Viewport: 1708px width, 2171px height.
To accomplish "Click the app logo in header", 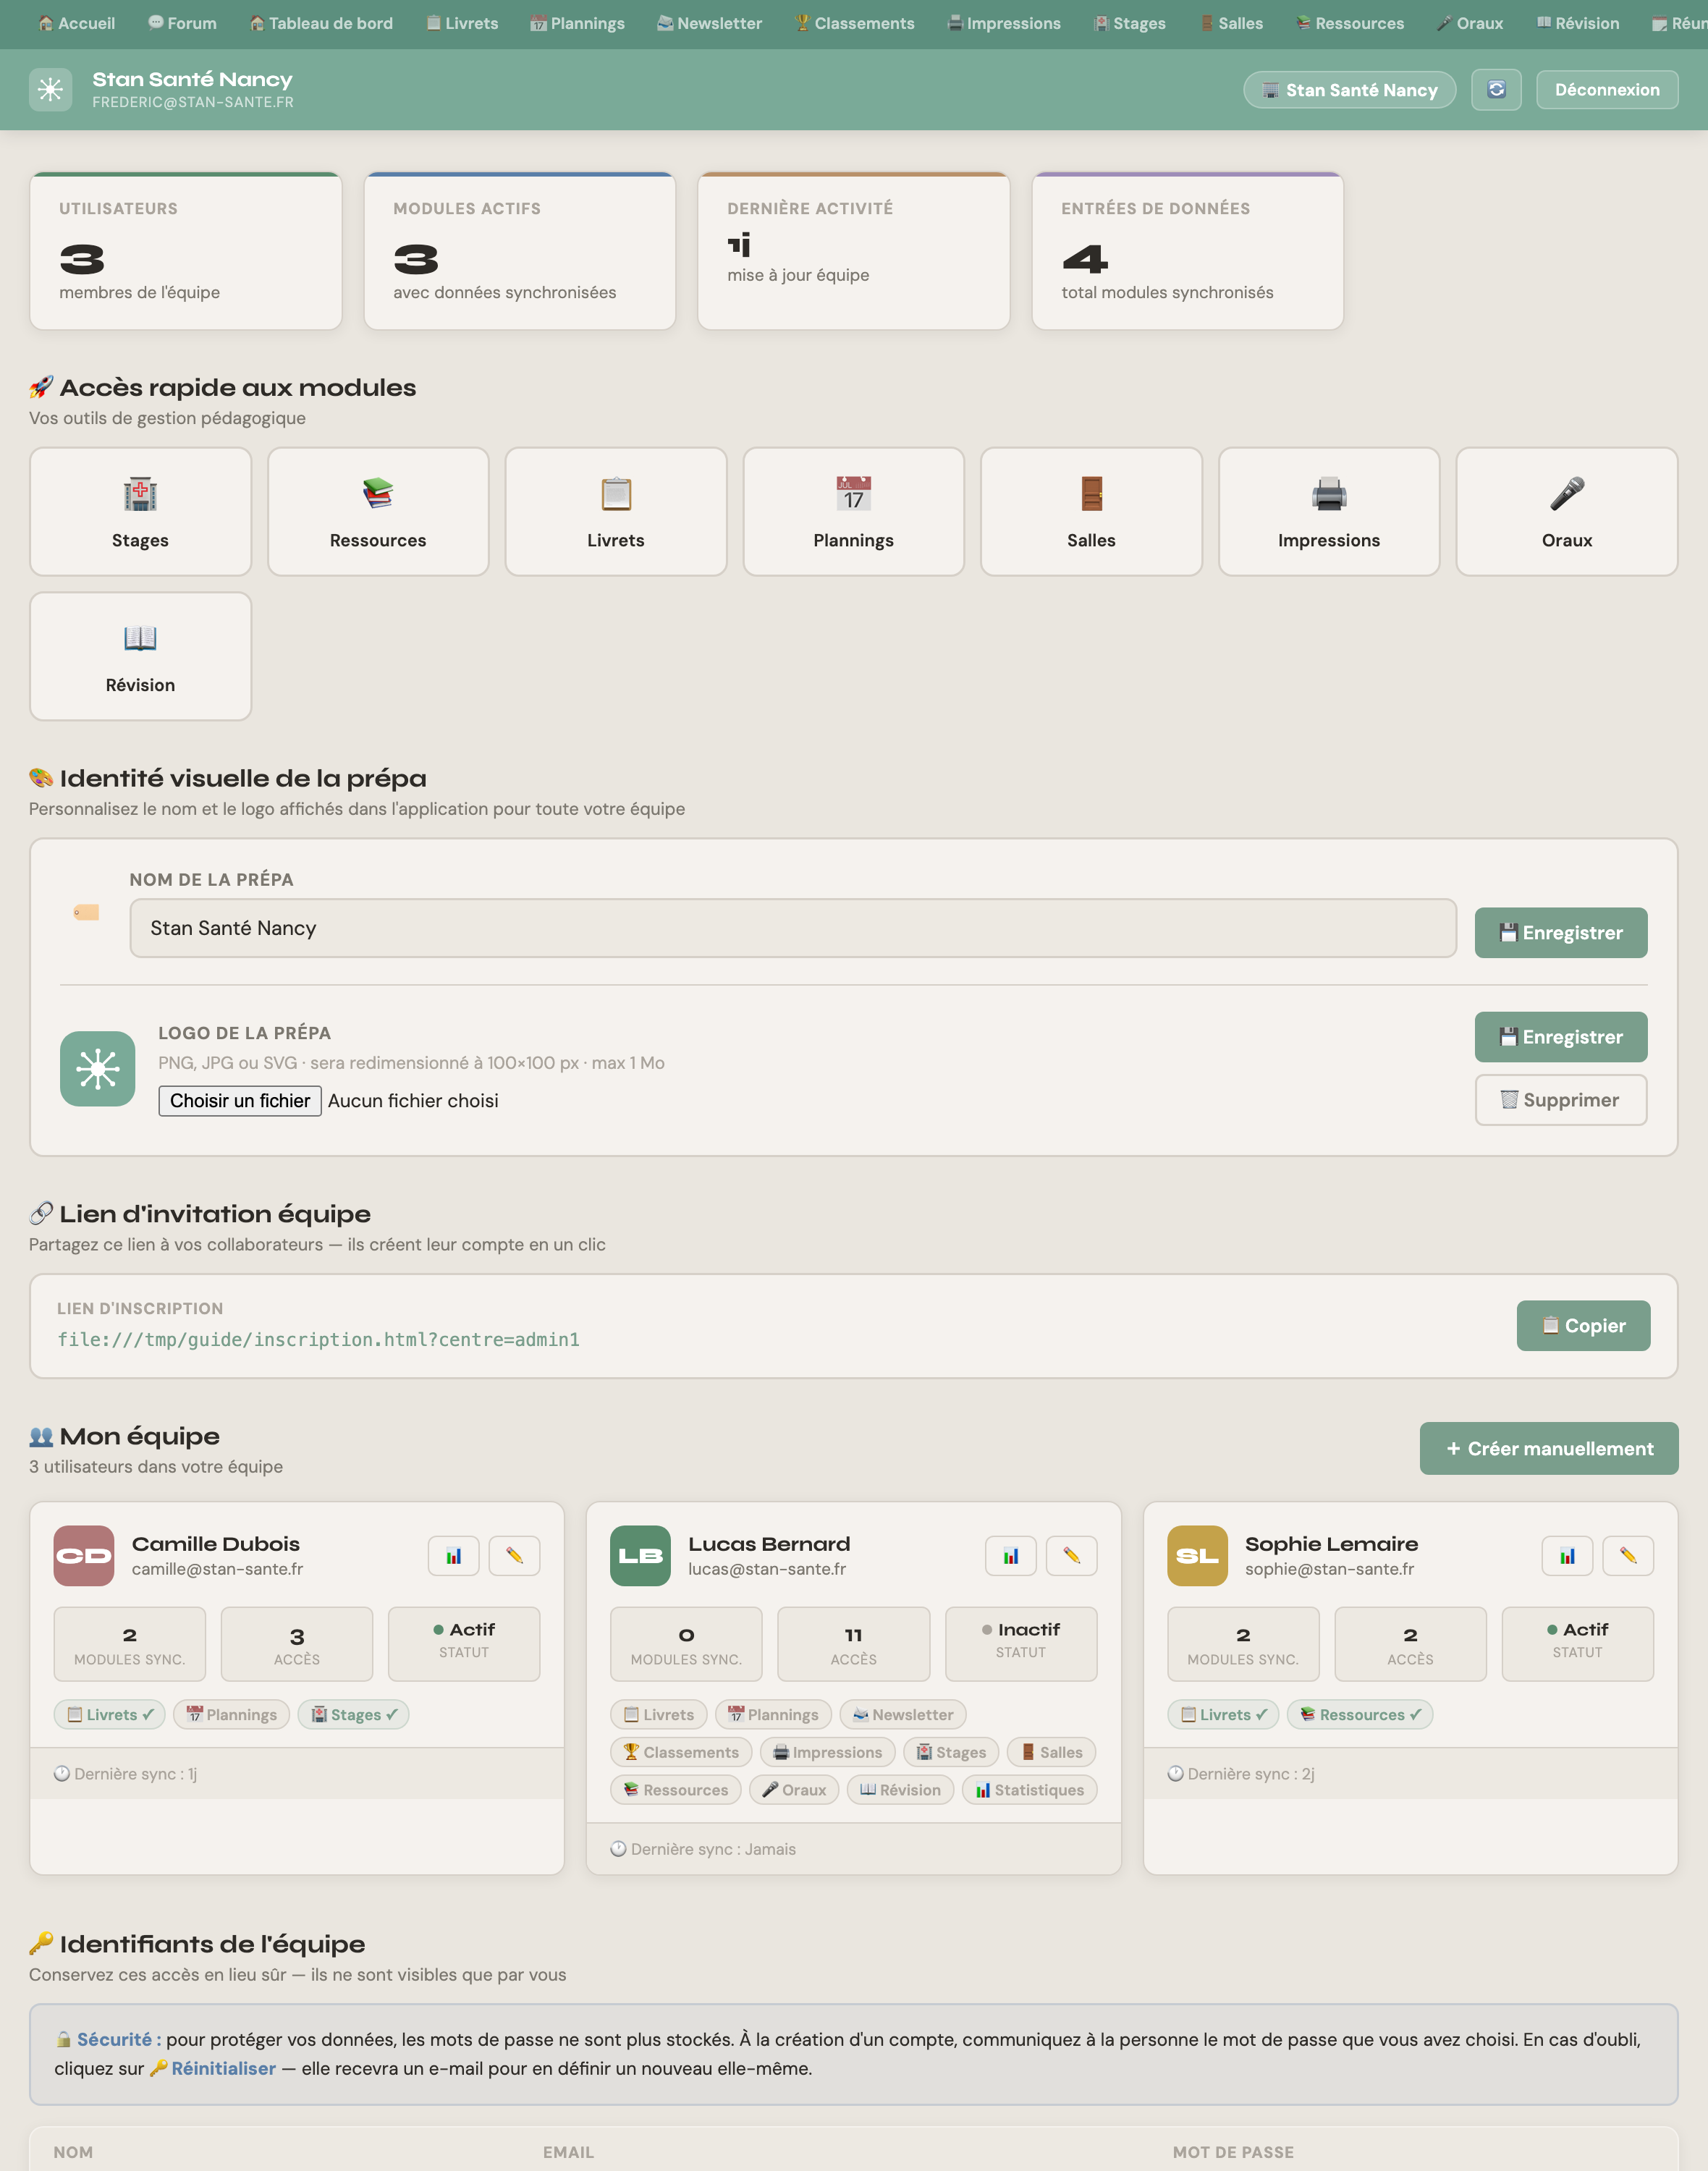I will tap(50, 90).
